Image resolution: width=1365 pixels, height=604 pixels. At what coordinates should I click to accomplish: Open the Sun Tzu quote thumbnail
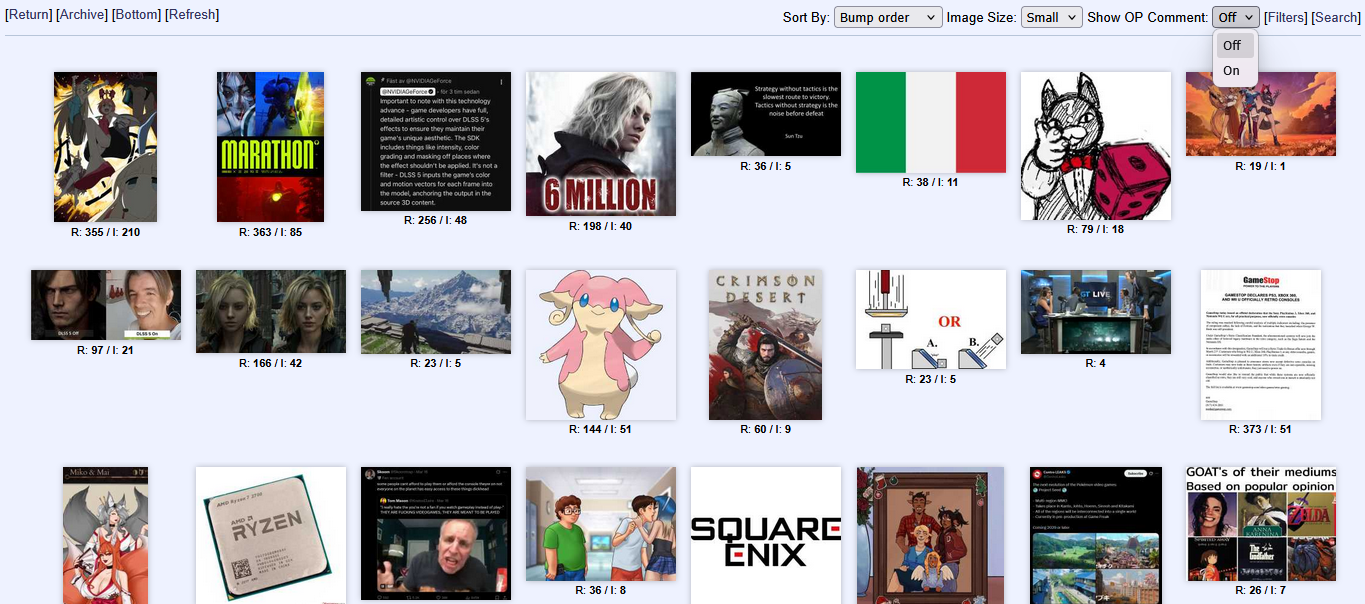766,114
